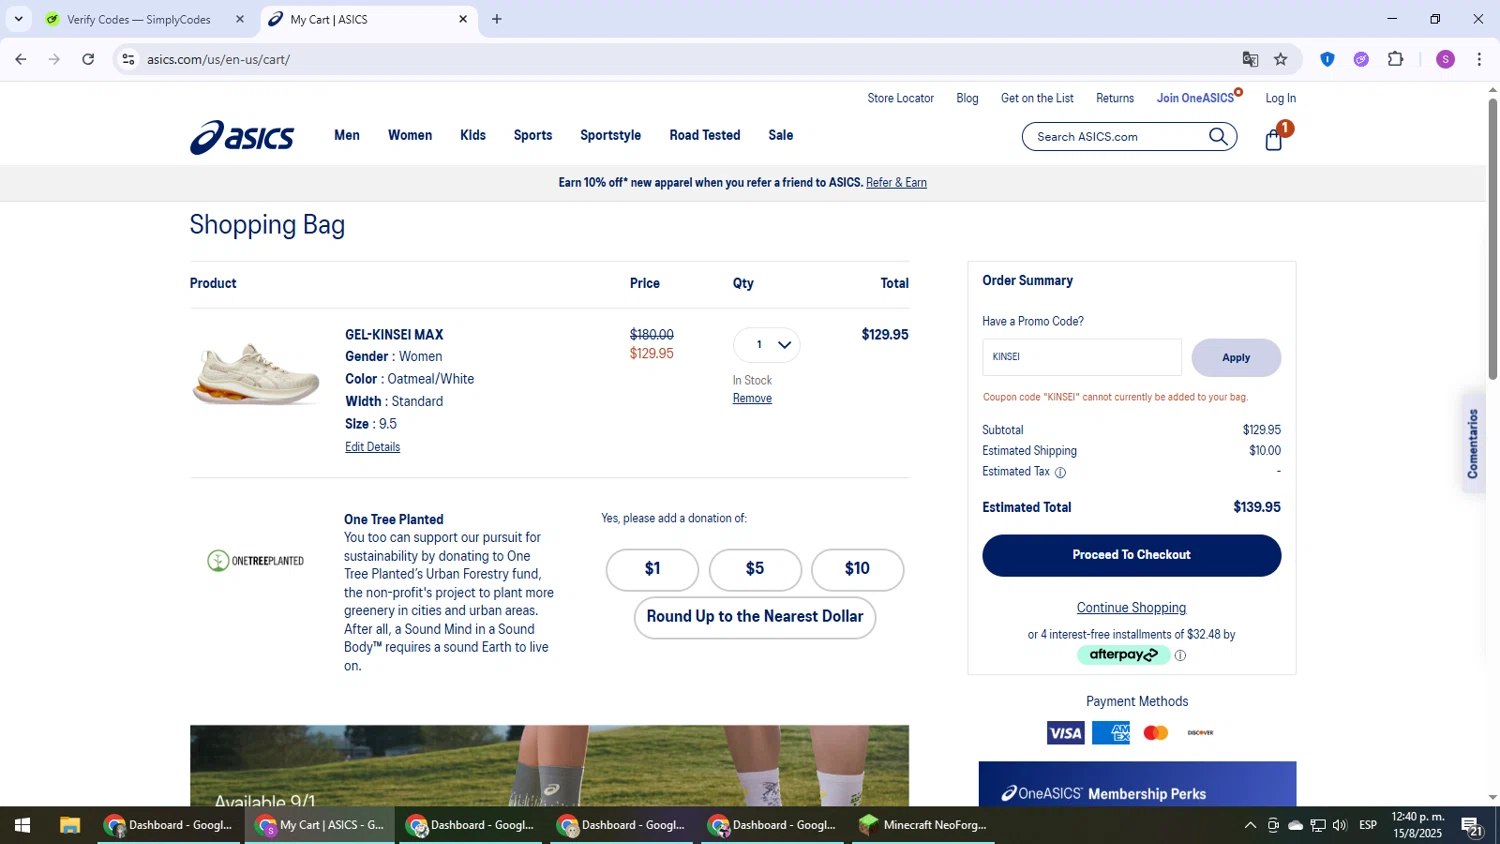Open the Sports menu
This screenshot has width=1500, height=844.
[x=533, y=135]
